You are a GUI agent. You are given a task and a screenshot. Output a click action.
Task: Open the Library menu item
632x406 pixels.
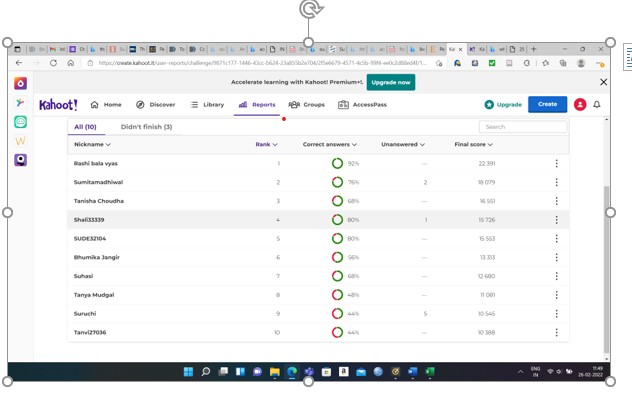tap(207, 104)
